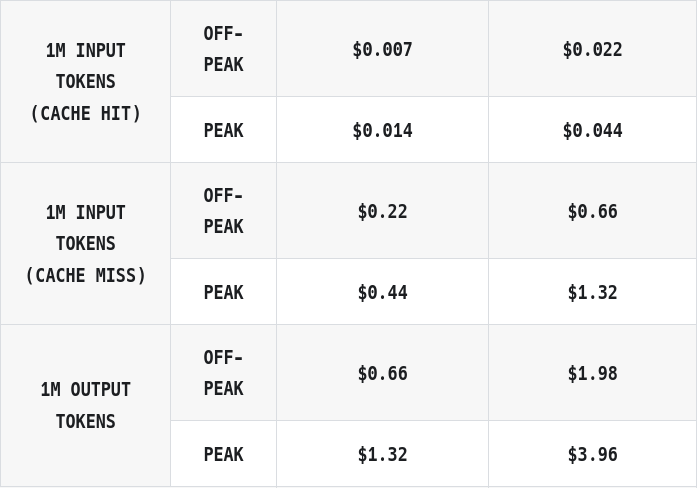Select the $0.022 price cell

pos(593,49)
